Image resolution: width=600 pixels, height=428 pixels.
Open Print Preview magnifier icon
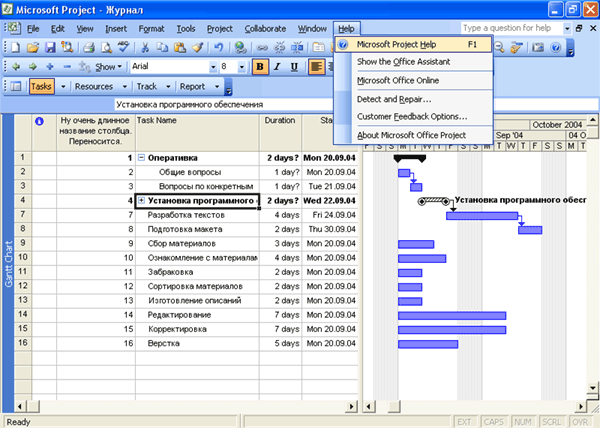click(106, 47)
